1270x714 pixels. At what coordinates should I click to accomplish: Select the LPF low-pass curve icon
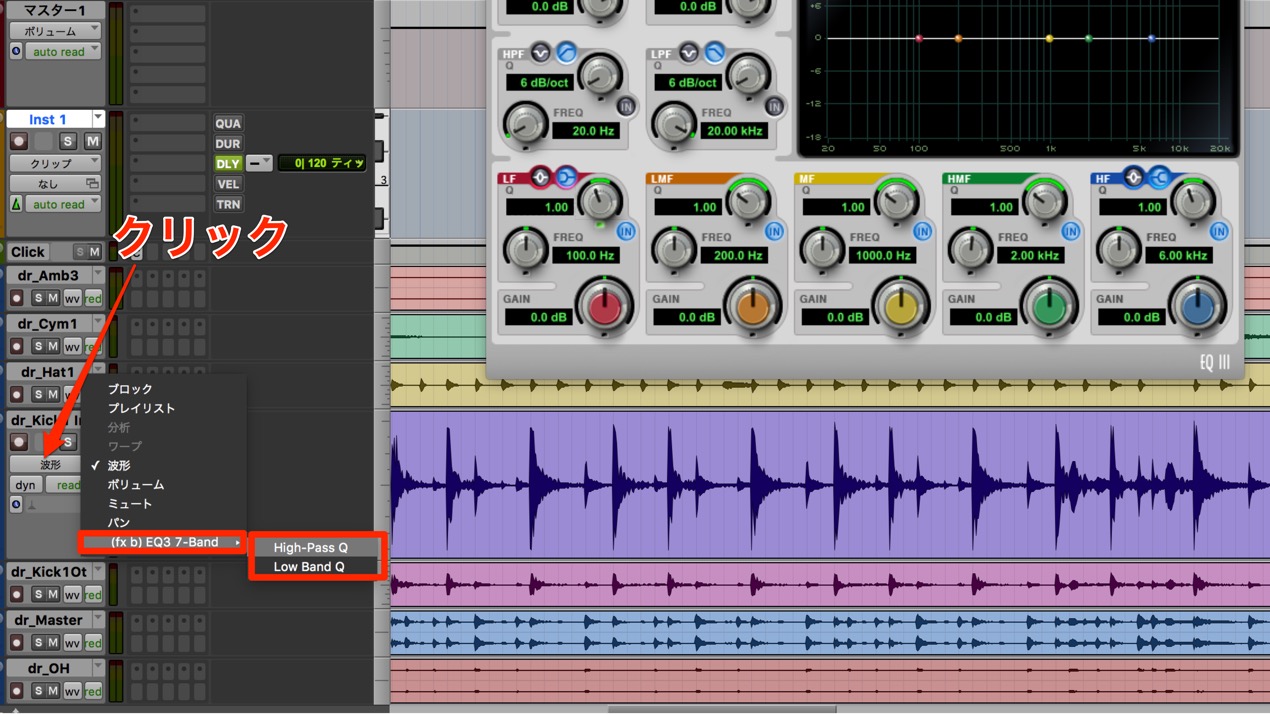click(715, 51)
